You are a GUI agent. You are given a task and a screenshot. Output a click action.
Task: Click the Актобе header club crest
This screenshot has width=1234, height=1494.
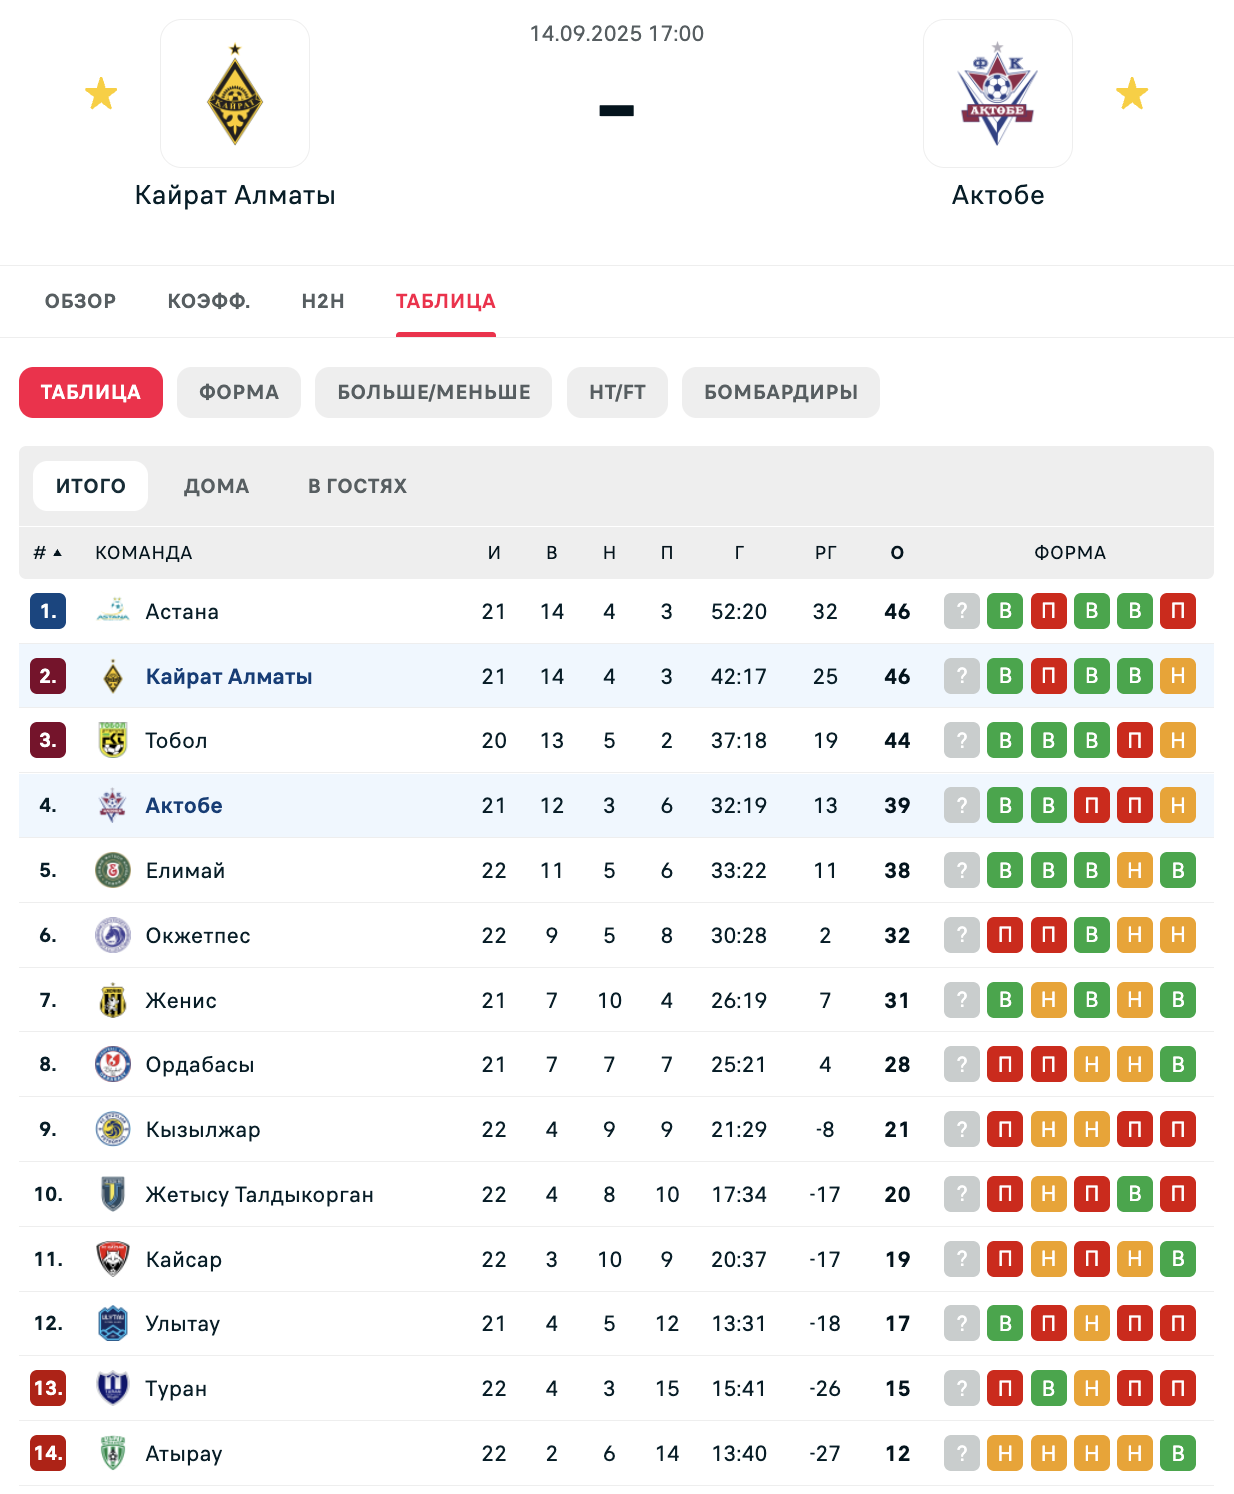click(998, 94)
